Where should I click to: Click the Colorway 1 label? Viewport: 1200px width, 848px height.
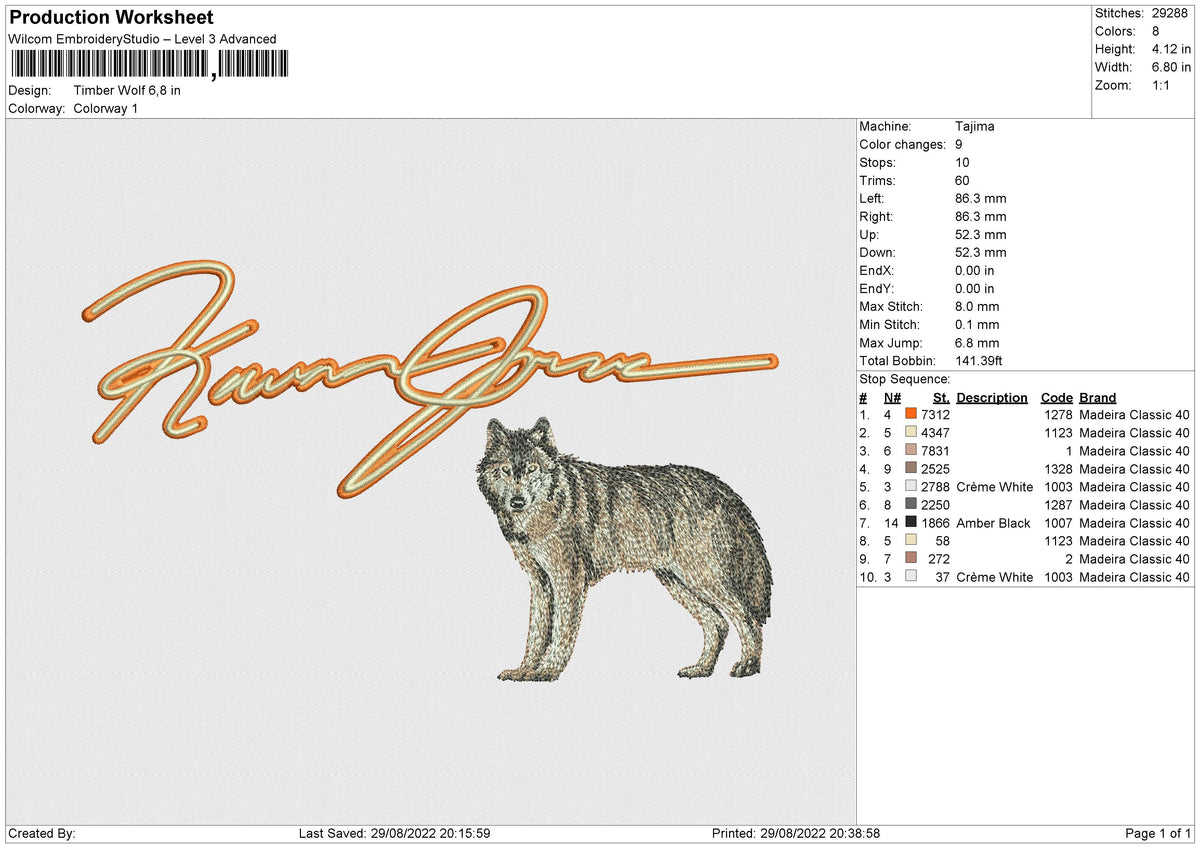click(x=105, y=109)
